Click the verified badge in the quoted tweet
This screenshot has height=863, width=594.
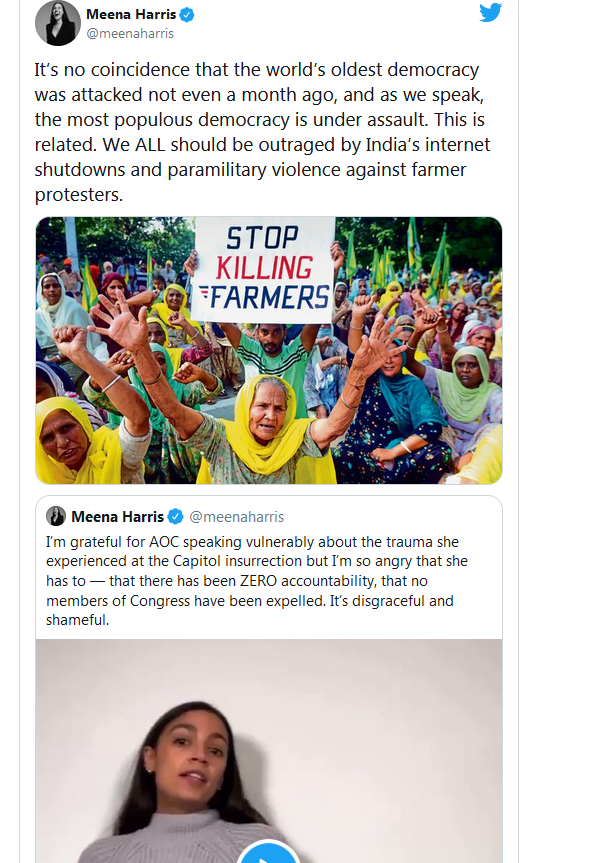[175, 517]
